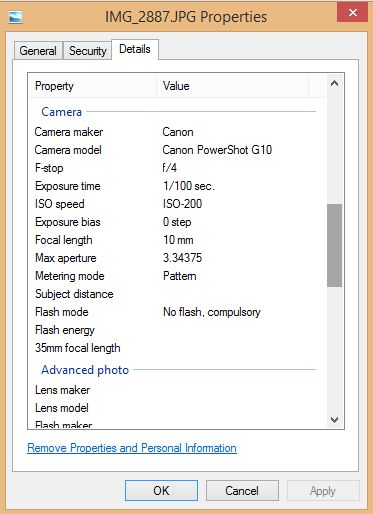The width and height of the screenshot is (373, 514).
Task: Click the No flash, compulsory value
Action: pyautogui.click(x=212, y=312)
